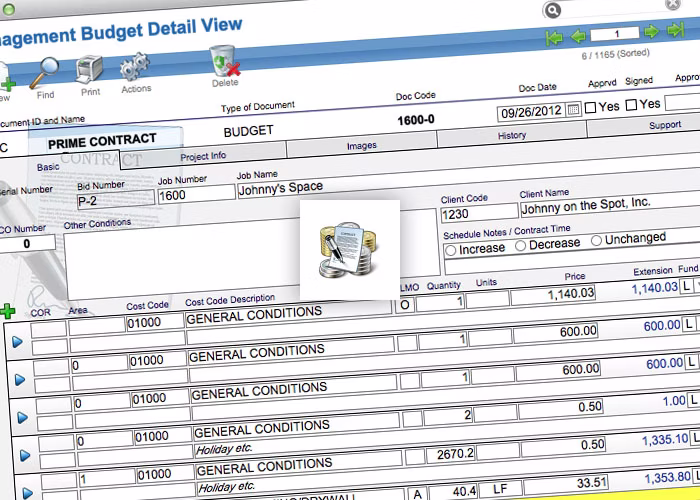
Task: Click the Print printer icon
Action: point(91,70)
